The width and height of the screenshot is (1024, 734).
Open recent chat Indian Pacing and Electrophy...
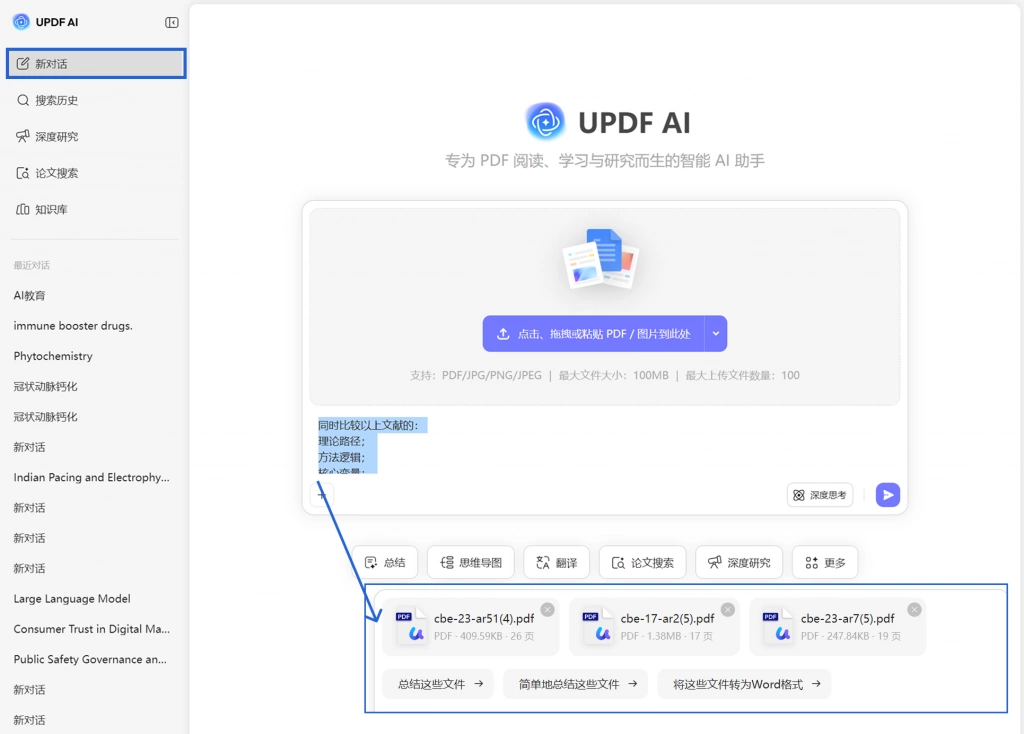[x=91, y=477]
